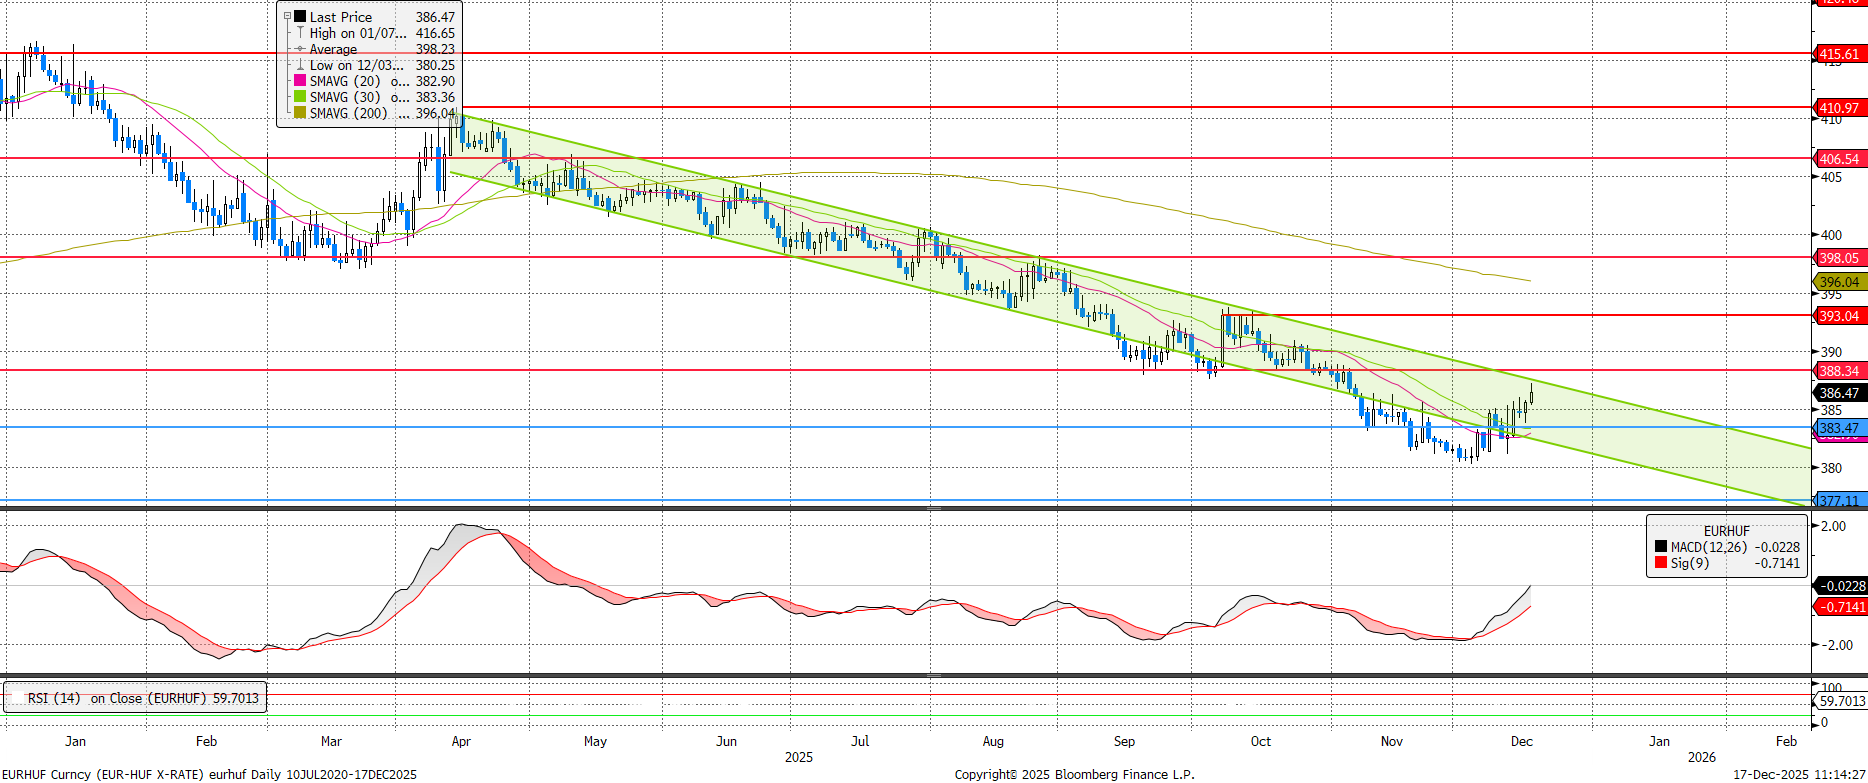Viewport: 1868px width, 783px height.
Task: Click the 410.97 horizontal line price tag
Action: click(1839, 108)
